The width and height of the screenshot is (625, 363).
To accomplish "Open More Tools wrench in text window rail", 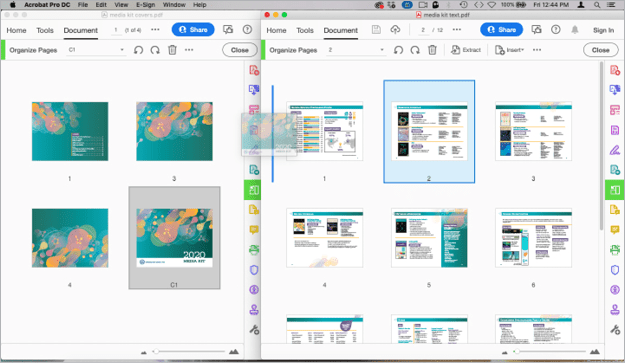I will point(615,330).
